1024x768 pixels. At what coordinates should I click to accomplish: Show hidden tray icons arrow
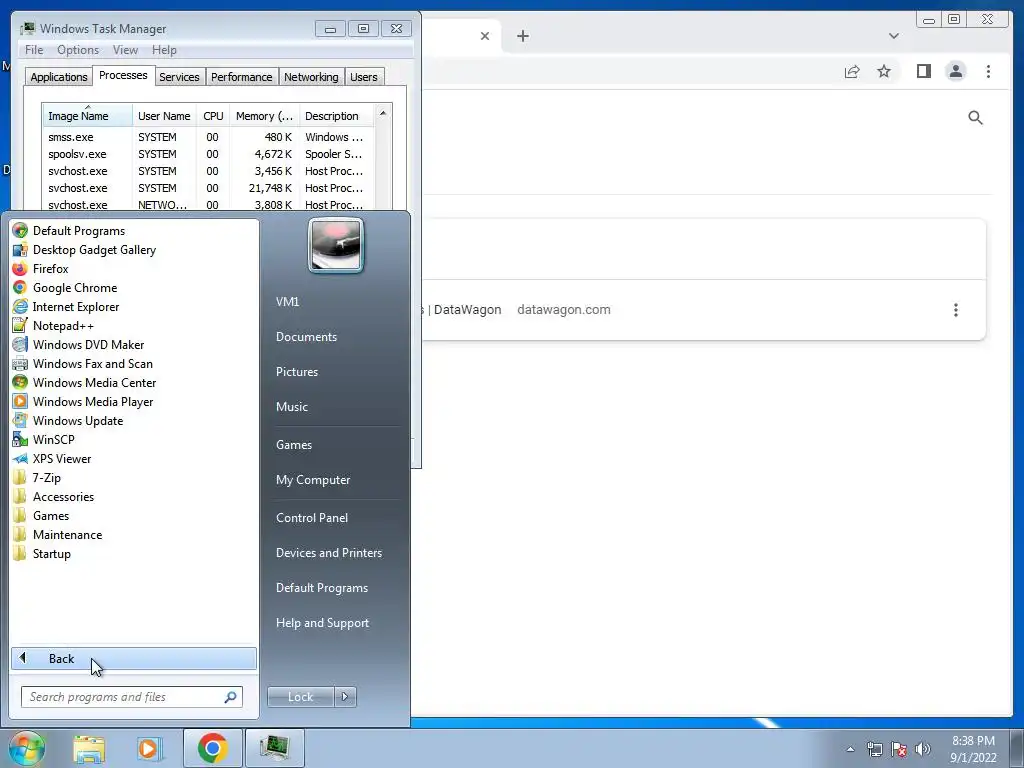[x=850, y=749]
